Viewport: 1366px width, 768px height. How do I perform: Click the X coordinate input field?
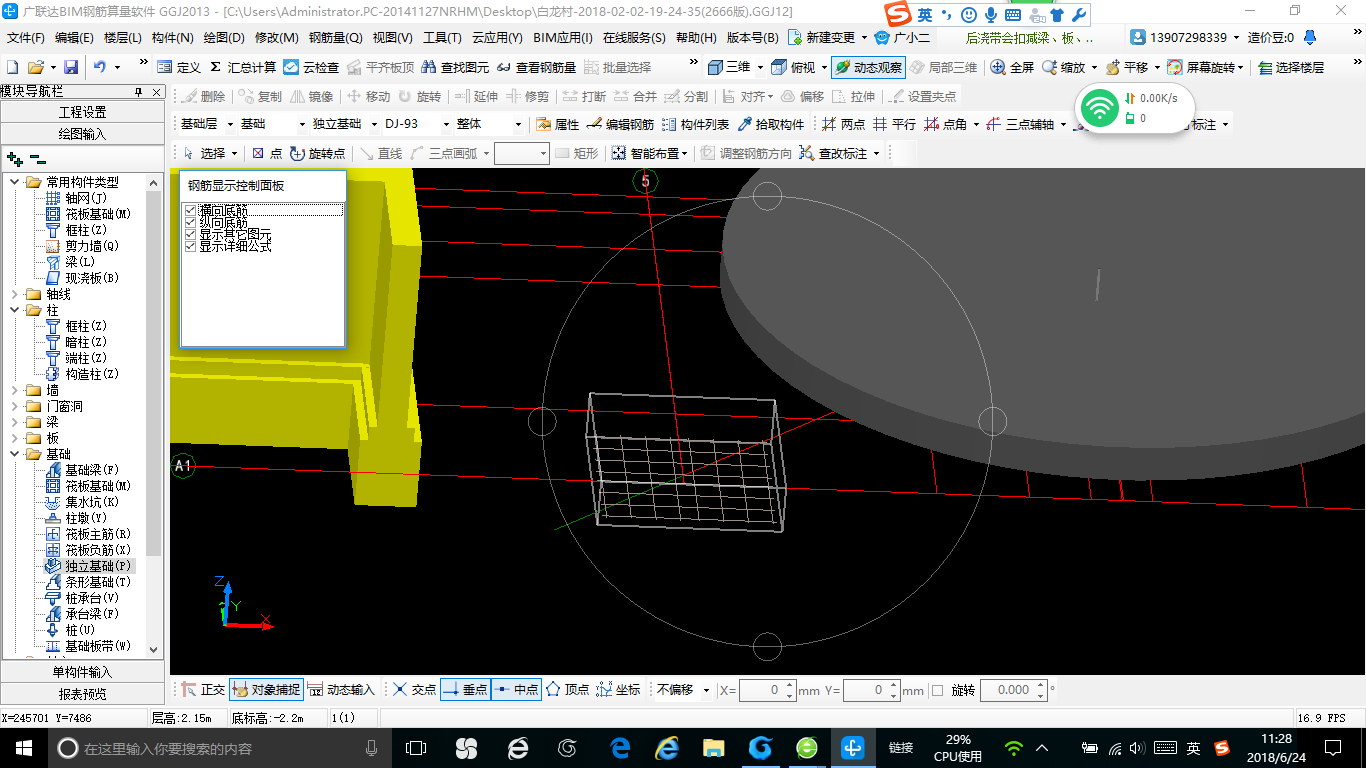click(x=760, y=690)
